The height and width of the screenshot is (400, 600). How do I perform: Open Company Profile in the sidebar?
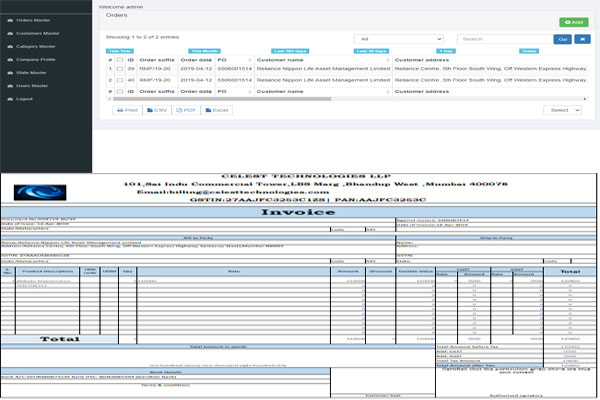pyautogui.click(x=36, y=59)
